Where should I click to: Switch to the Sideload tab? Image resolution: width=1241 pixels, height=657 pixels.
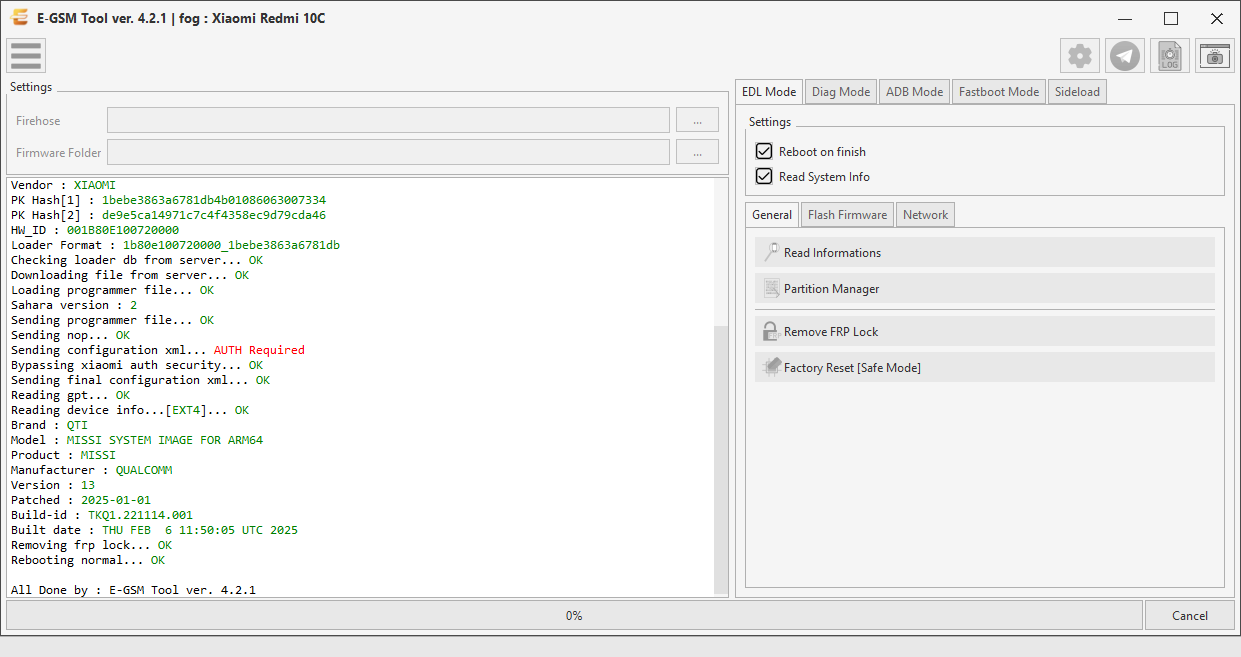click(x=1077, y=91)
